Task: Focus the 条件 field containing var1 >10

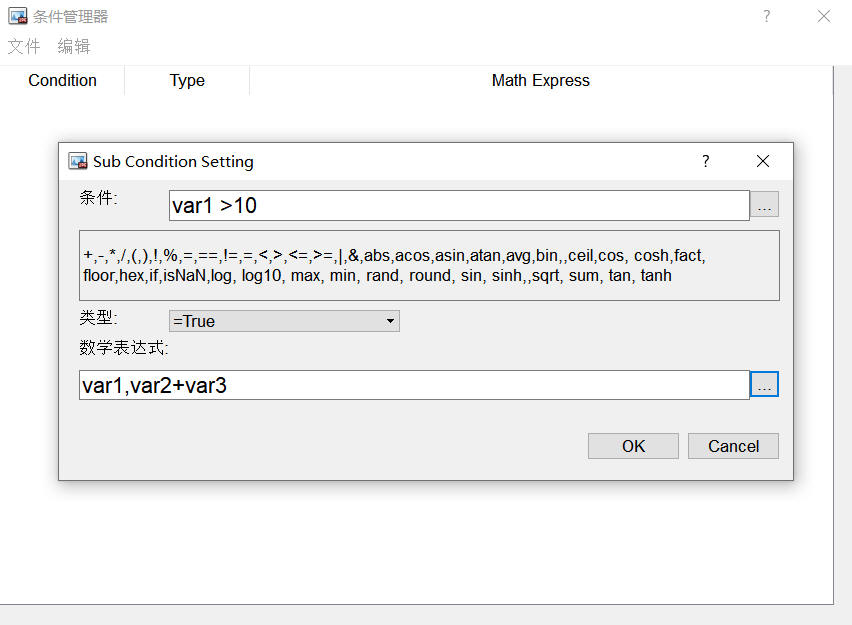Action: click(458, 206)
